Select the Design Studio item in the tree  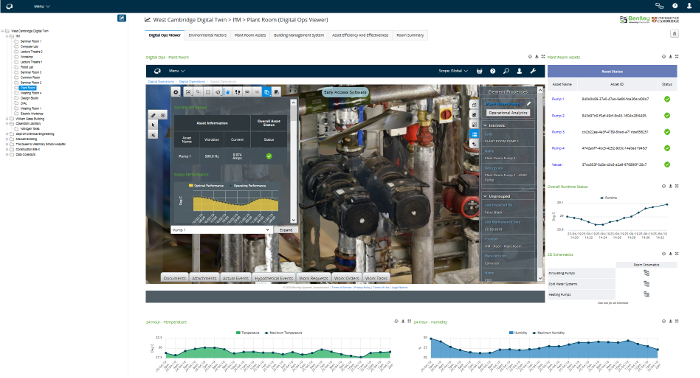pyautogui.click(x=29, y=98)
